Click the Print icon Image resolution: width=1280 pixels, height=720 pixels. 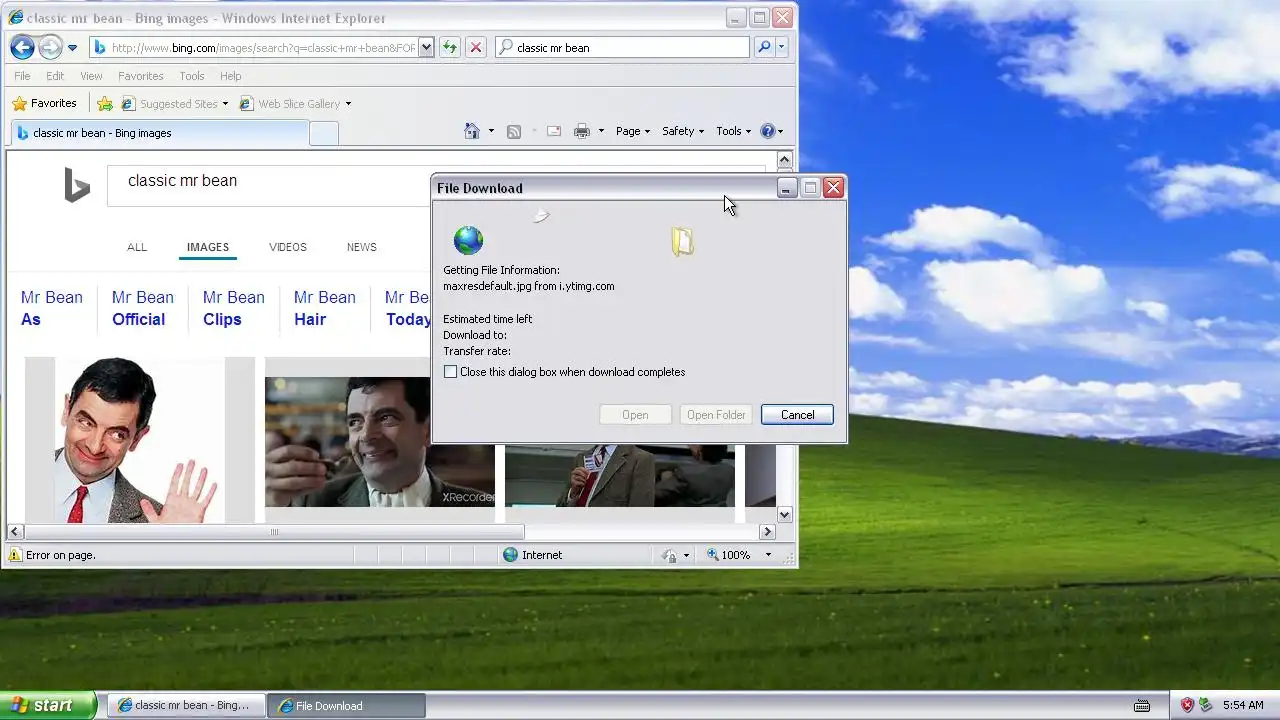point(582,131)
